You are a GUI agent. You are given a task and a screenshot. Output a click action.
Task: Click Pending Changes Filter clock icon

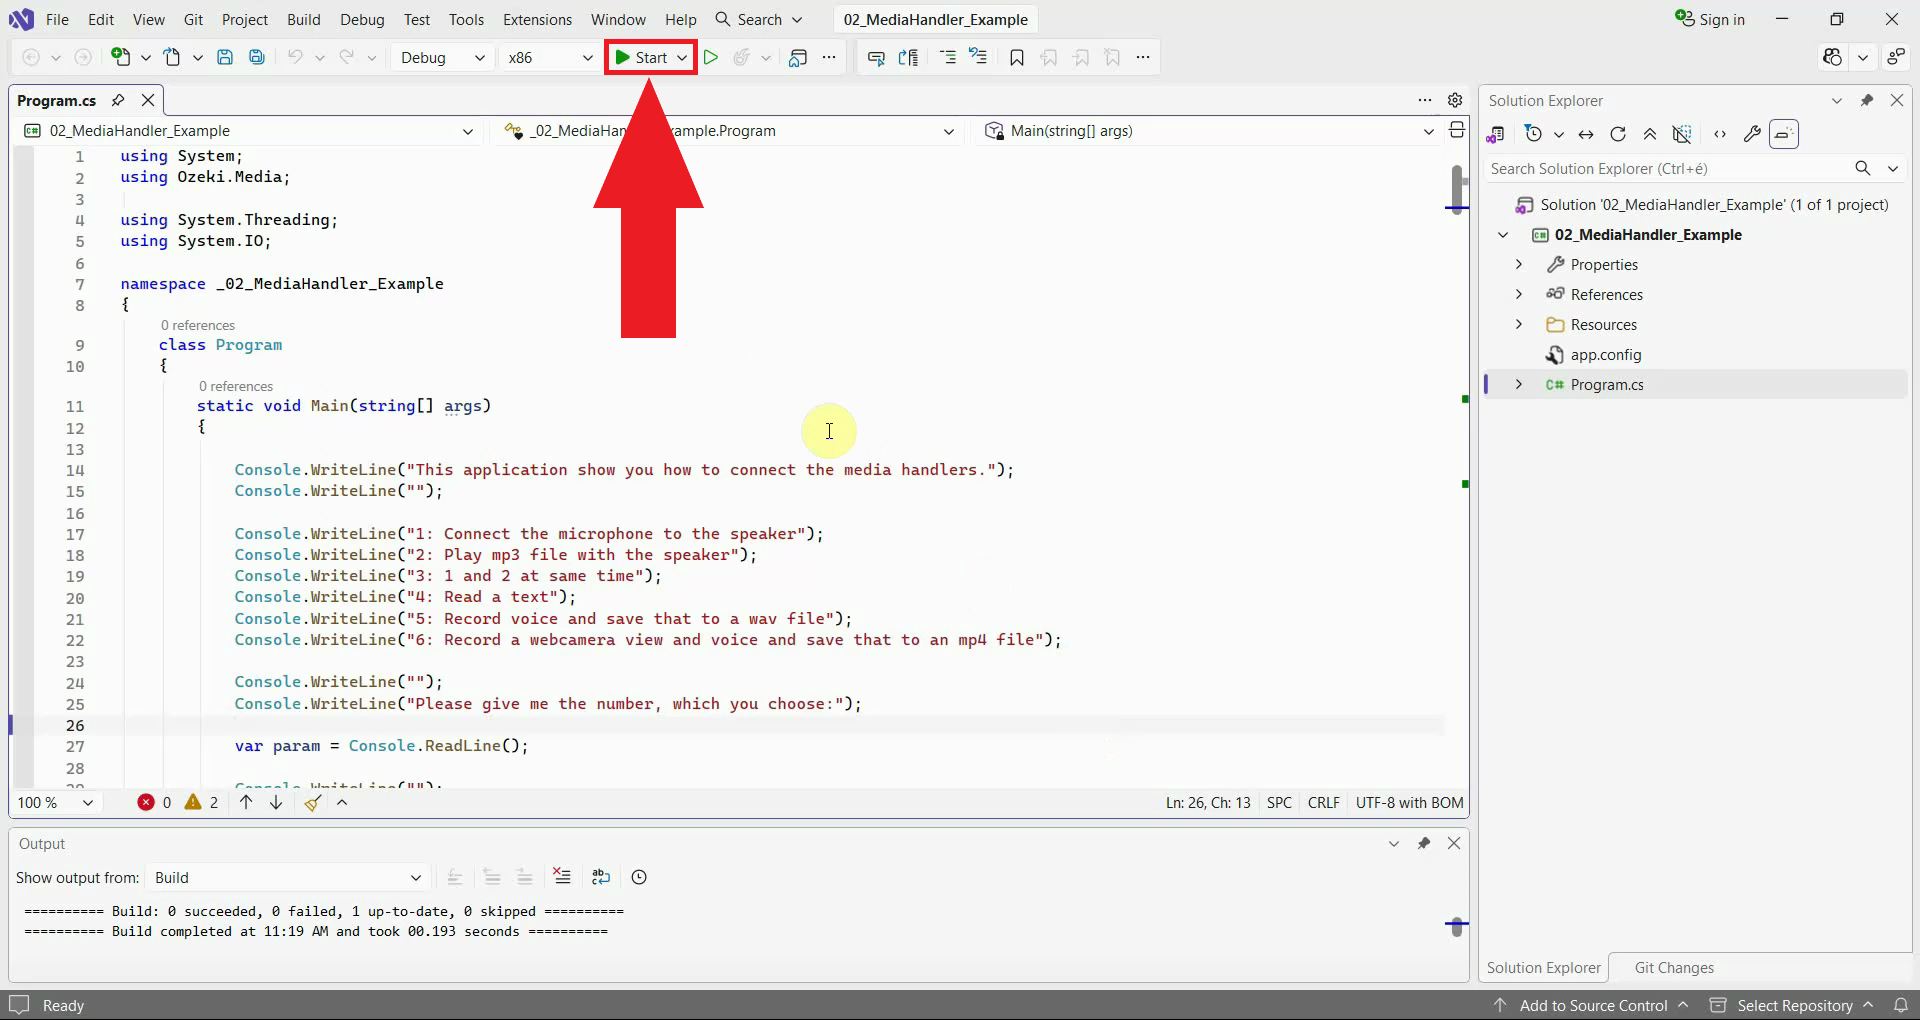click(x=1533, y=134)
